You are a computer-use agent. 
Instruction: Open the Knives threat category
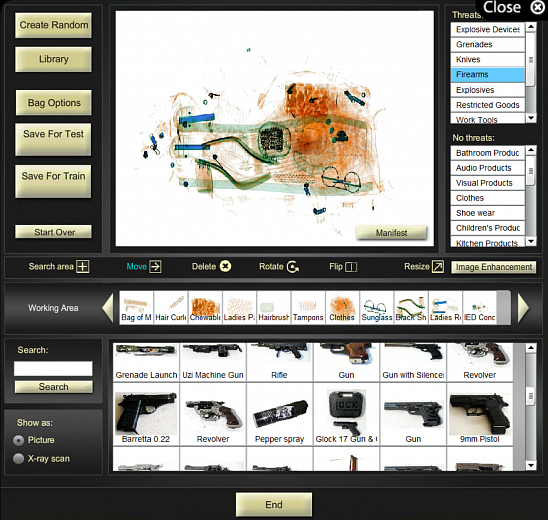tap(488, 59)
